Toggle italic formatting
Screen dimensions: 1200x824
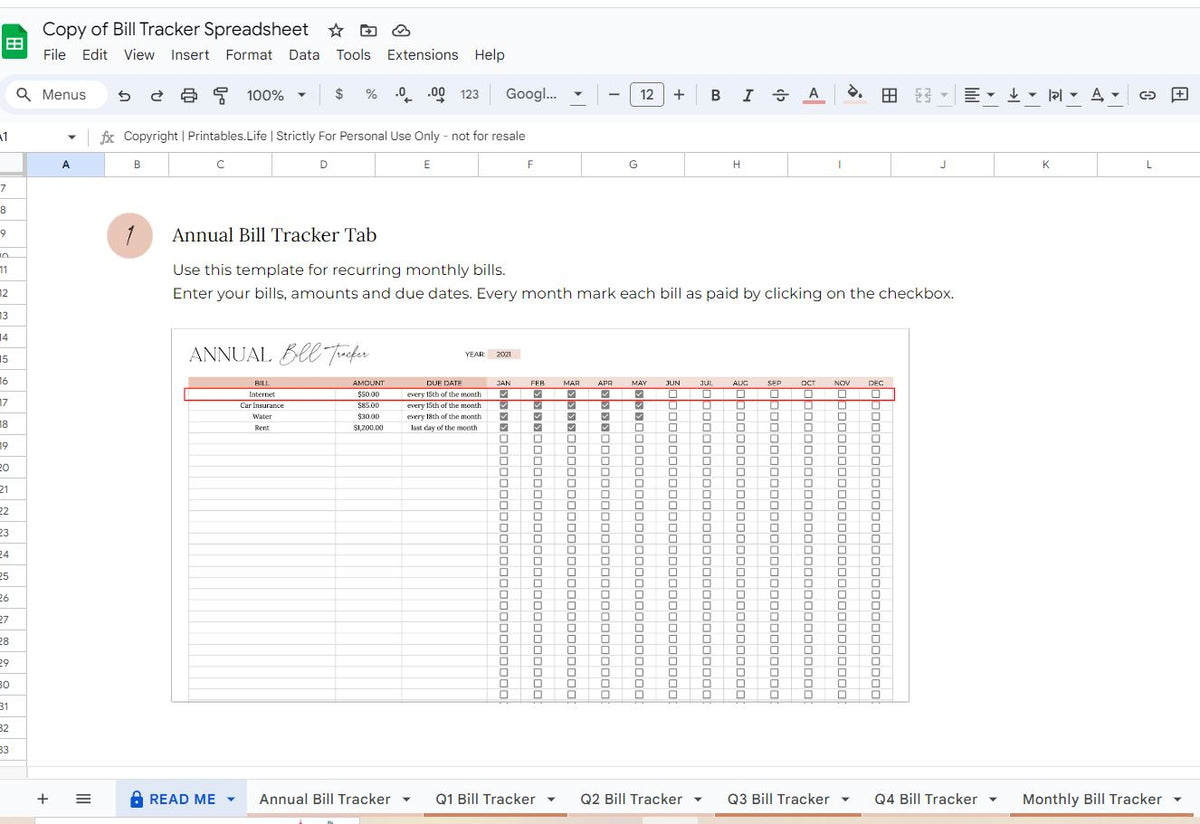[748, 95]
